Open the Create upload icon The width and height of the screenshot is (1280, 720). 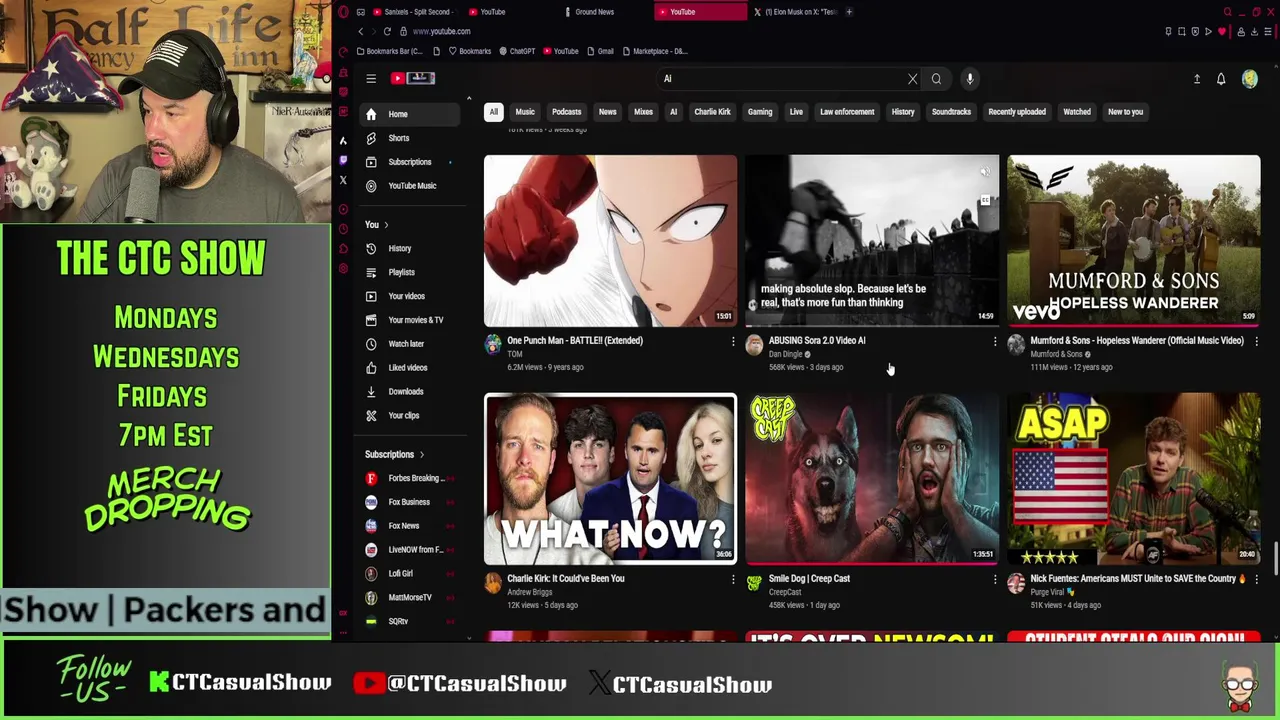tap(1196, 79)
